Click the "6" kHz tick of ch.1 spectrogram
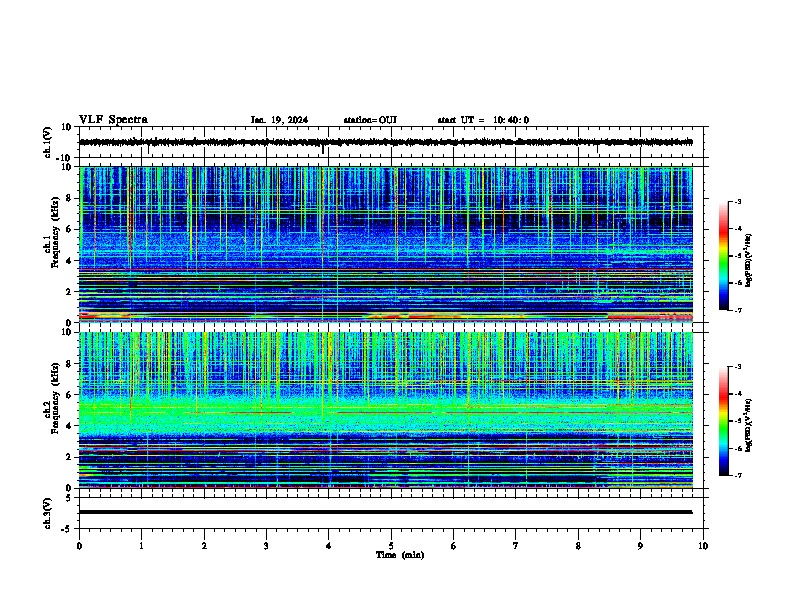 click(70, 229)
